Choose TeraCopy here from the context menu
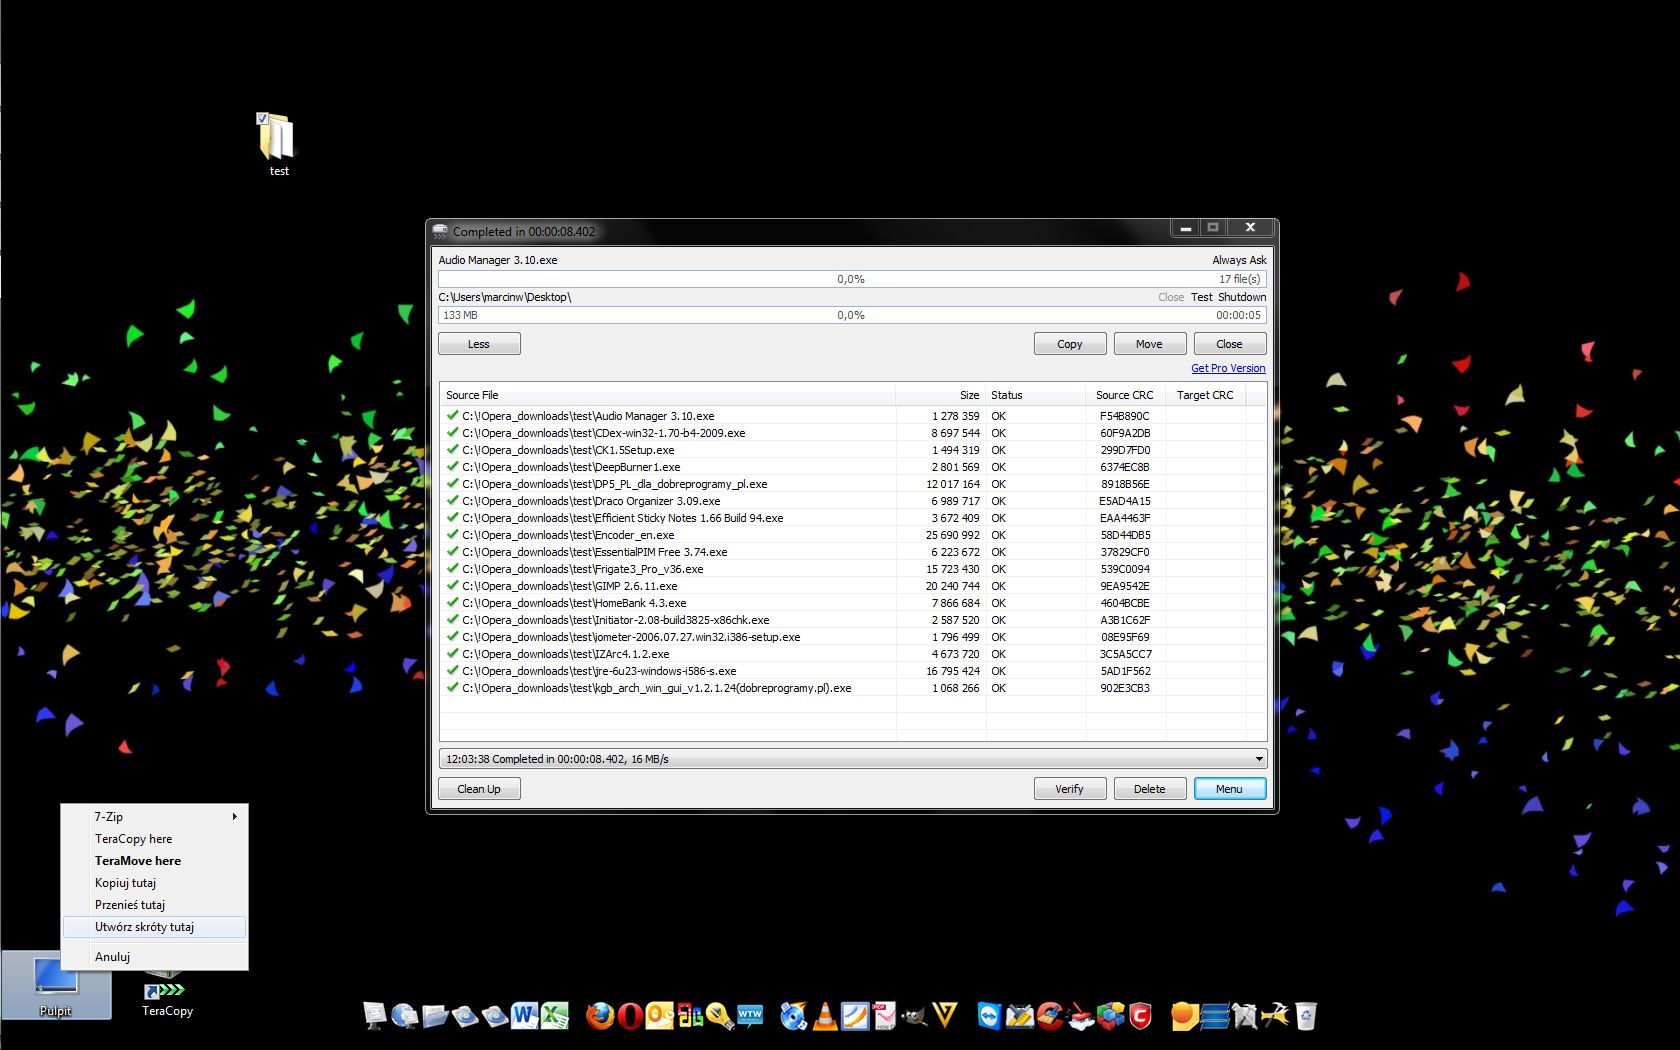The image size is (1680, 1050). 154,839
